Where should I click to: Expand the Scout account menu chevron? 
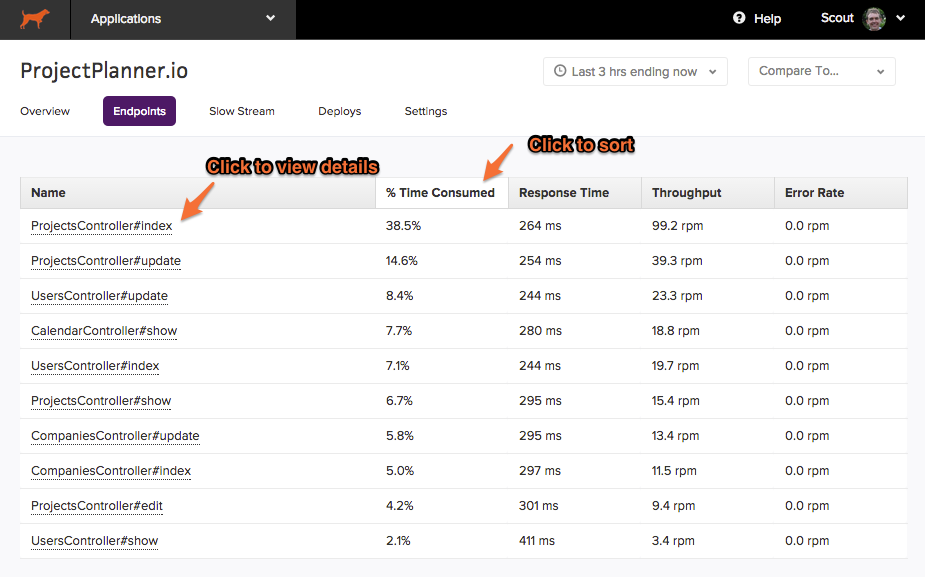(x=900, y=18)
